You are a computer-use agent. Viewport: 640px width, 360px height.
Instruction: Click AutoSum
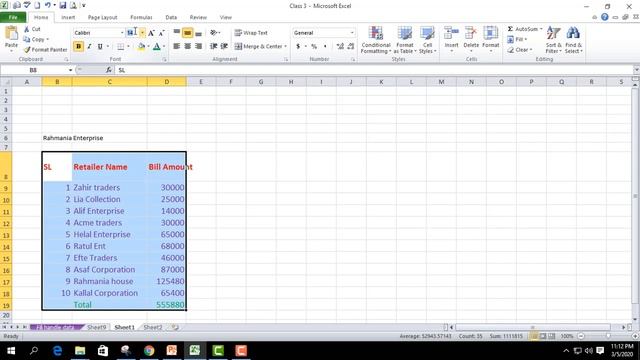(523, 29)
